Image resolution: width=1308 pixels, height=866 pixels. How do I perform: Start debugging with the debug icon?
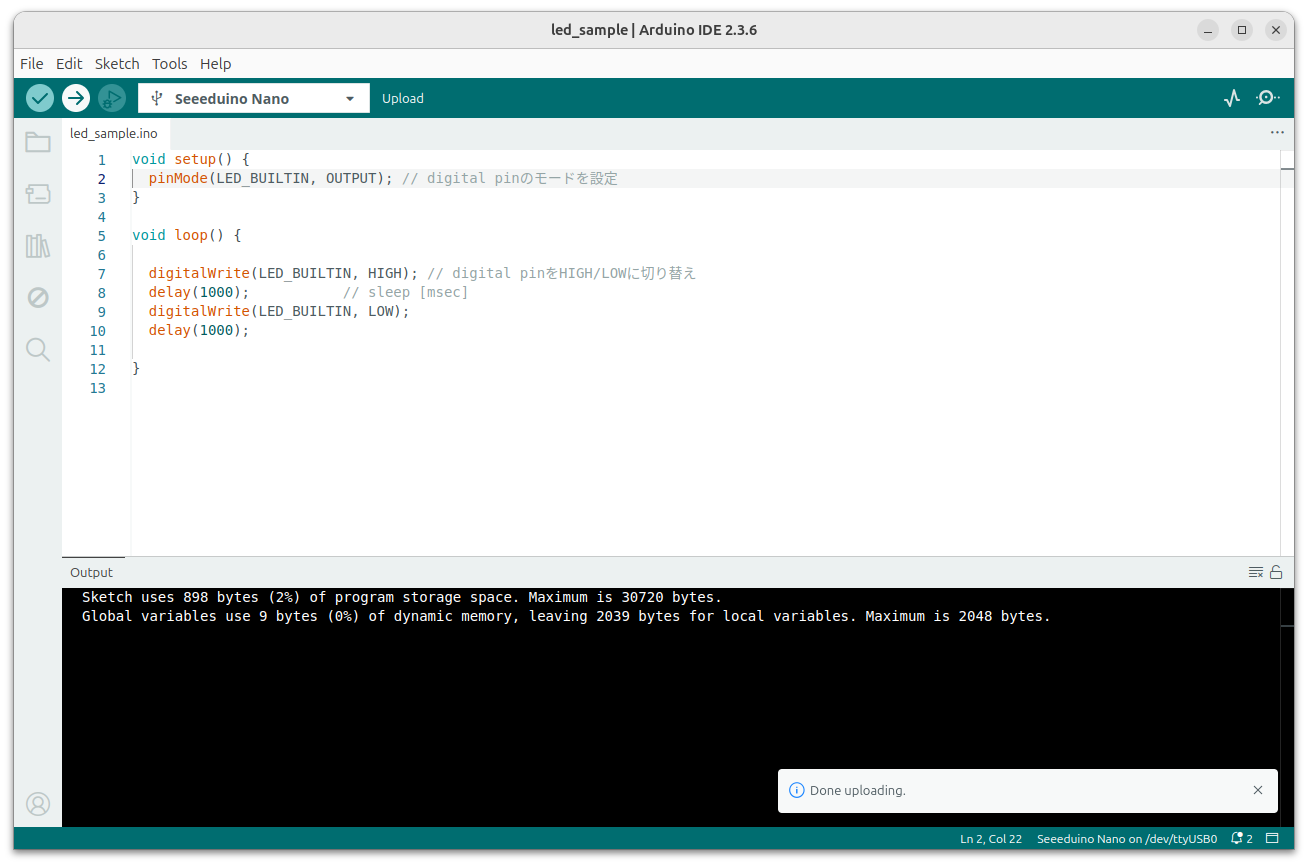click(x=112, y=98)
